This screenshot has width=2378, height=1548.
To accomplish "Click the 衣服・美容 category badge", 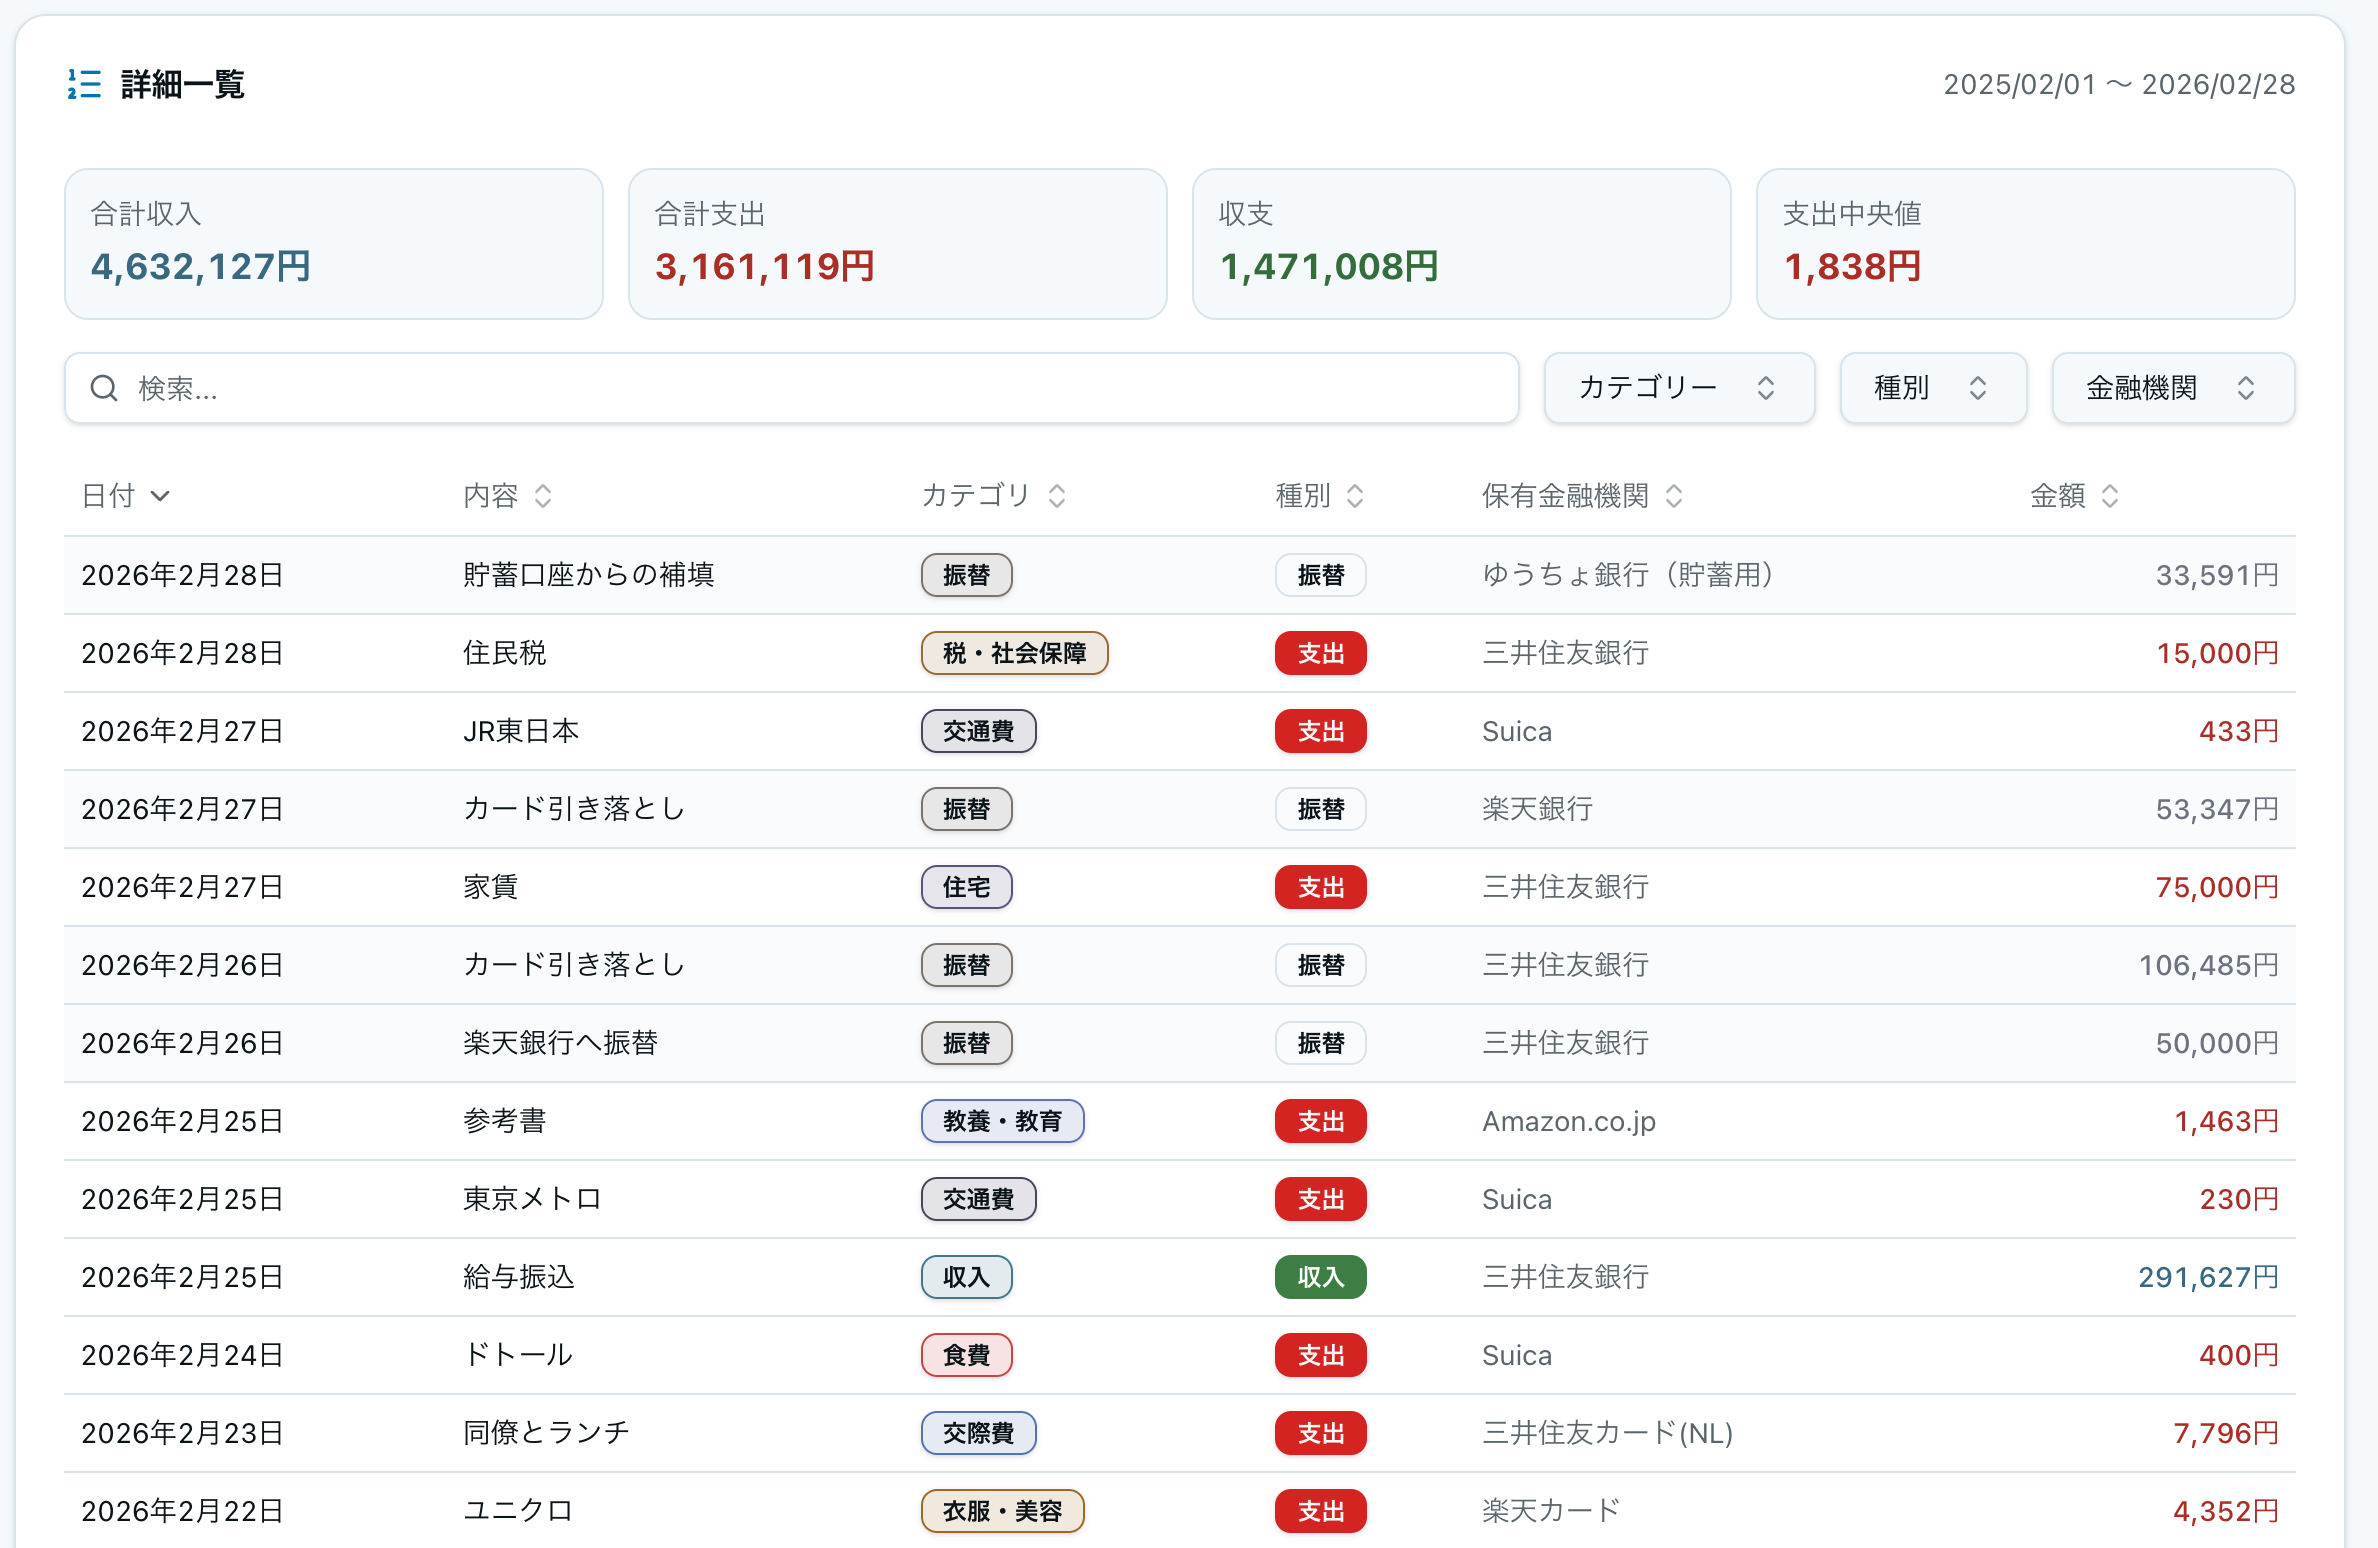I will click(x=1002, y=1511).
